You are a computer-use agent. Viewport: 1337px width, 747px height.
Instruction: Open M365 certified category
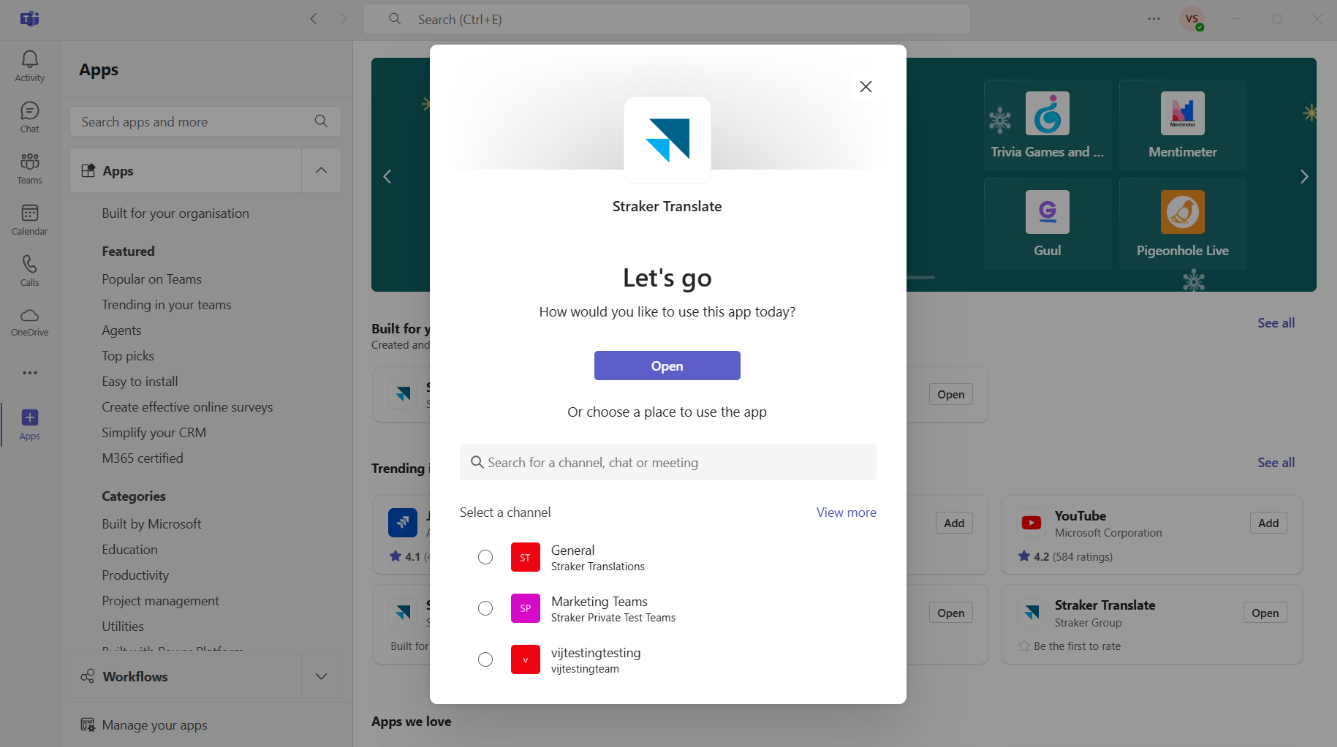(143, 458)
